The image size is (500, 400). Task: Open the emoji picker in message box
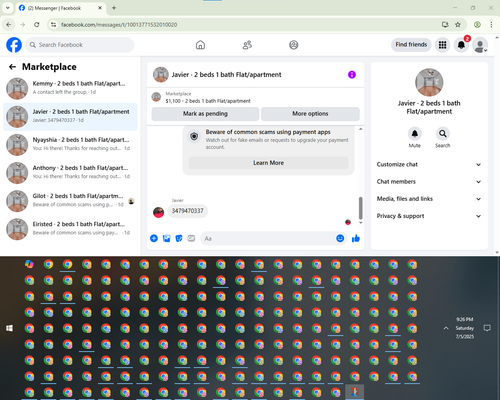pyautogui.click(x=340, y=238)
